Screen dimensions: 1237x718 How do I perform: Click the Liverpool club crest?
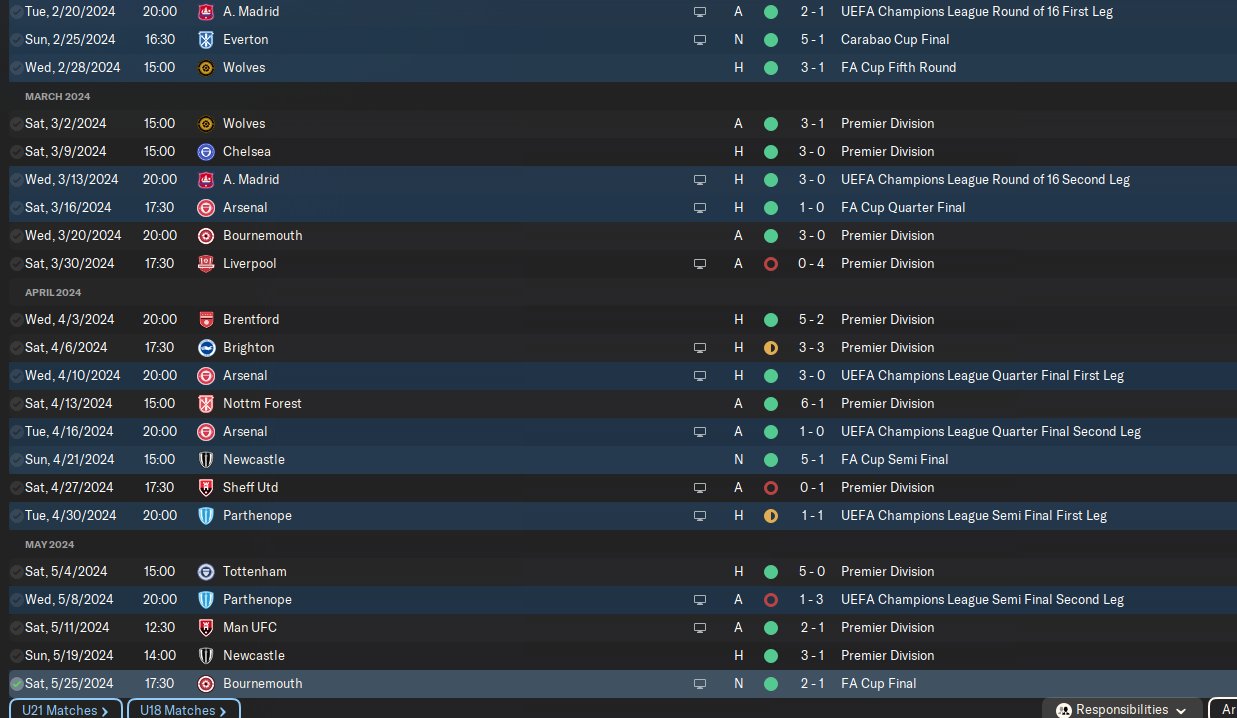[206, 264]
